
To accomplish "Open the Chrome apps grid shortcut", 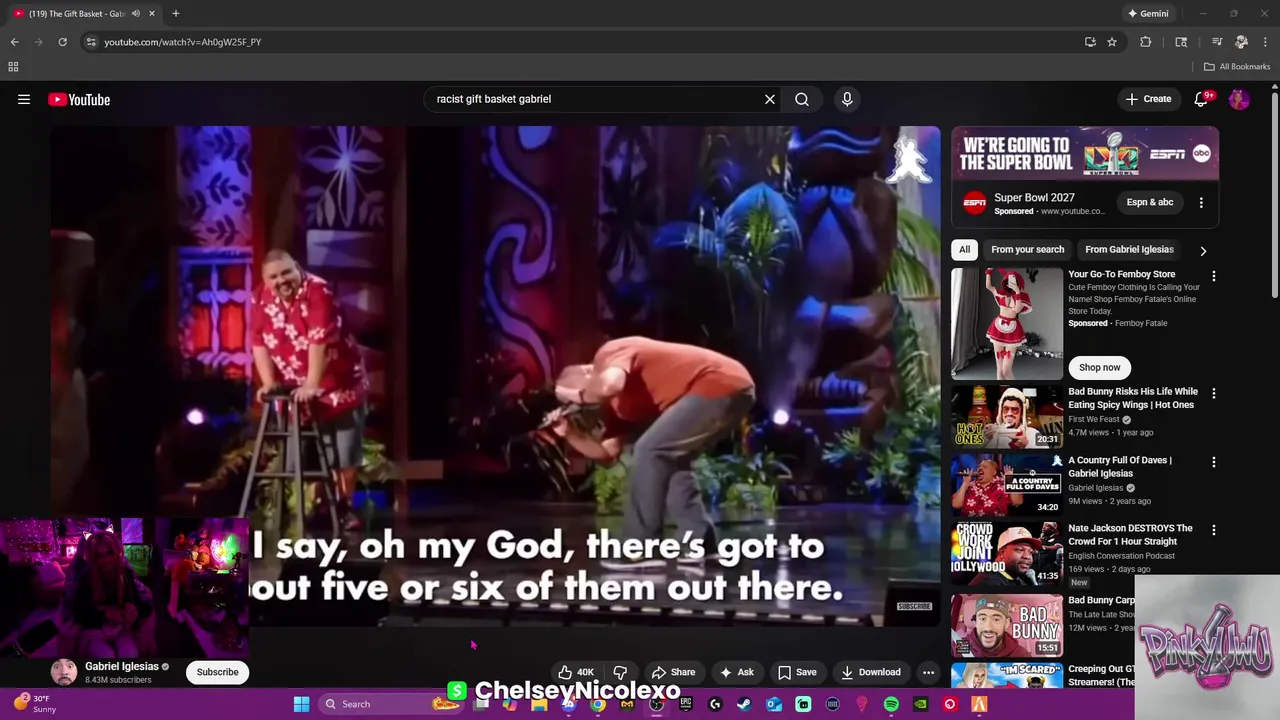I will click(x=13, y=67).
